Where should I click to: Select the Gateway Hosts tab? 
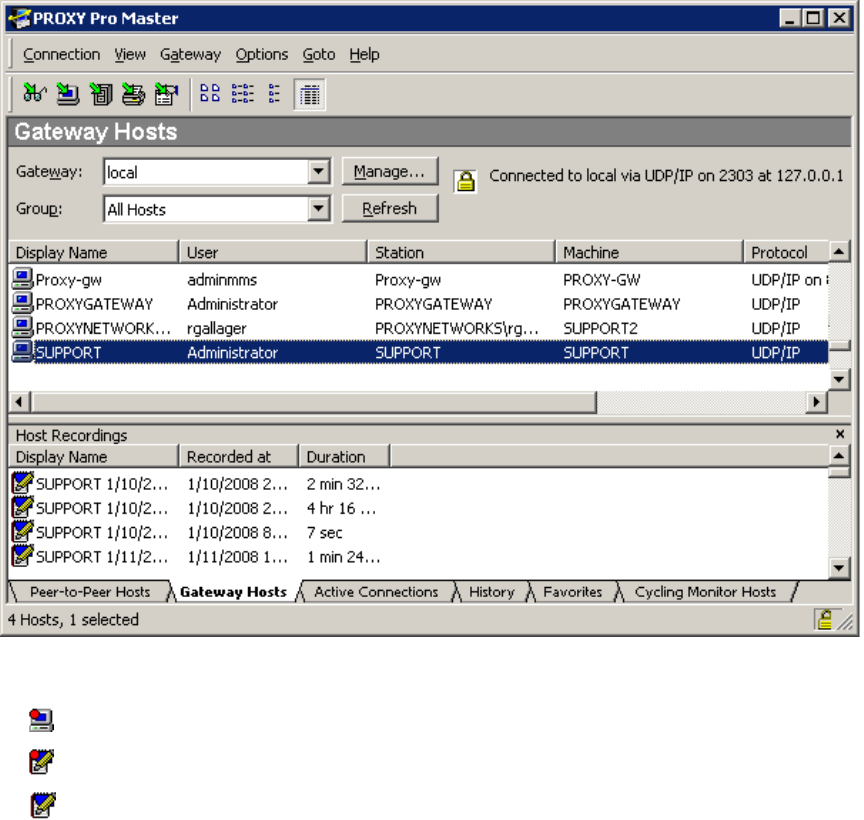tap(233, 592)
